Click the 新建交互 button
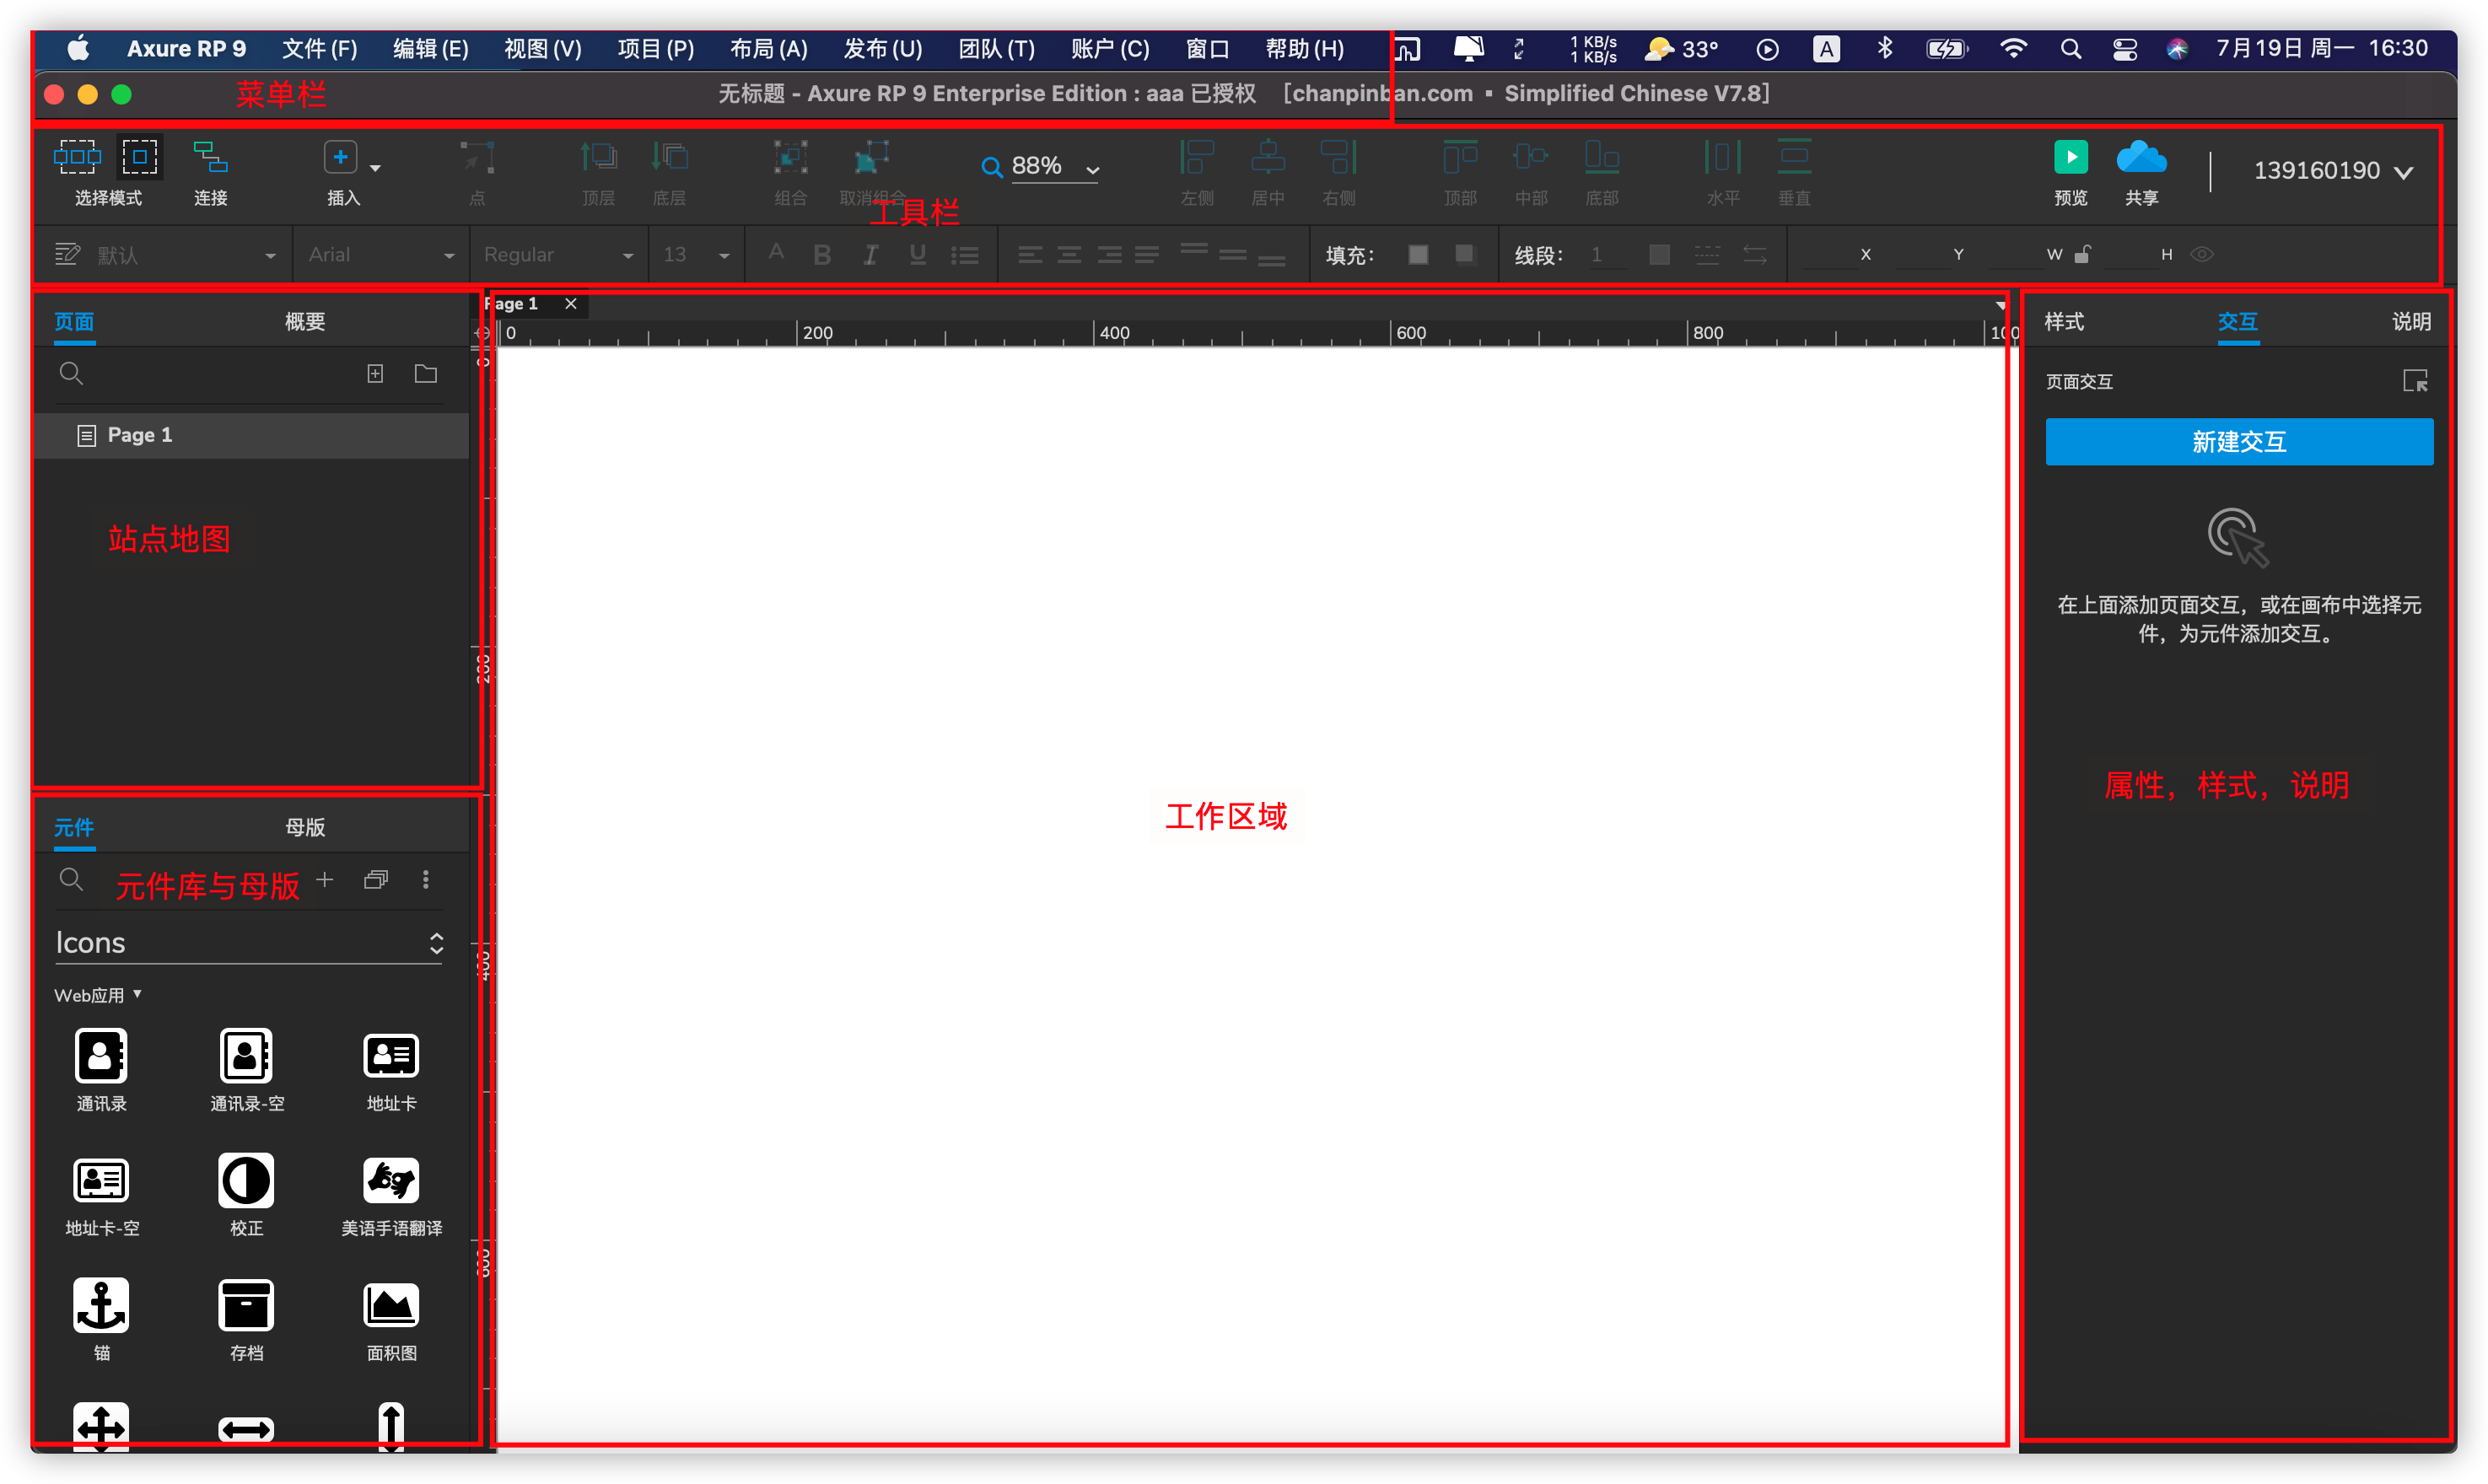This screenshot has width=2488, height=1484. (x=2239, y=441)
